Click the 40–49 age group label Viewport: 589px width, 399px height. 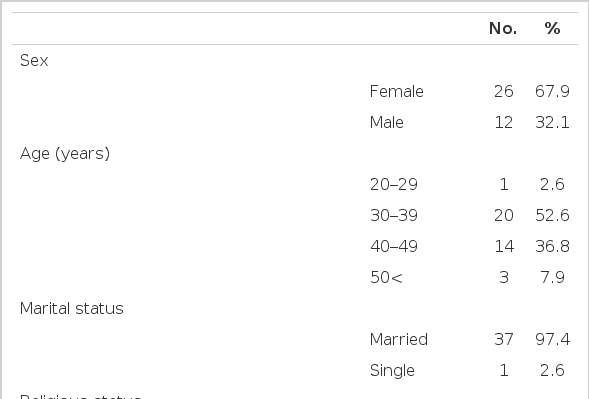tap(394, 246)
